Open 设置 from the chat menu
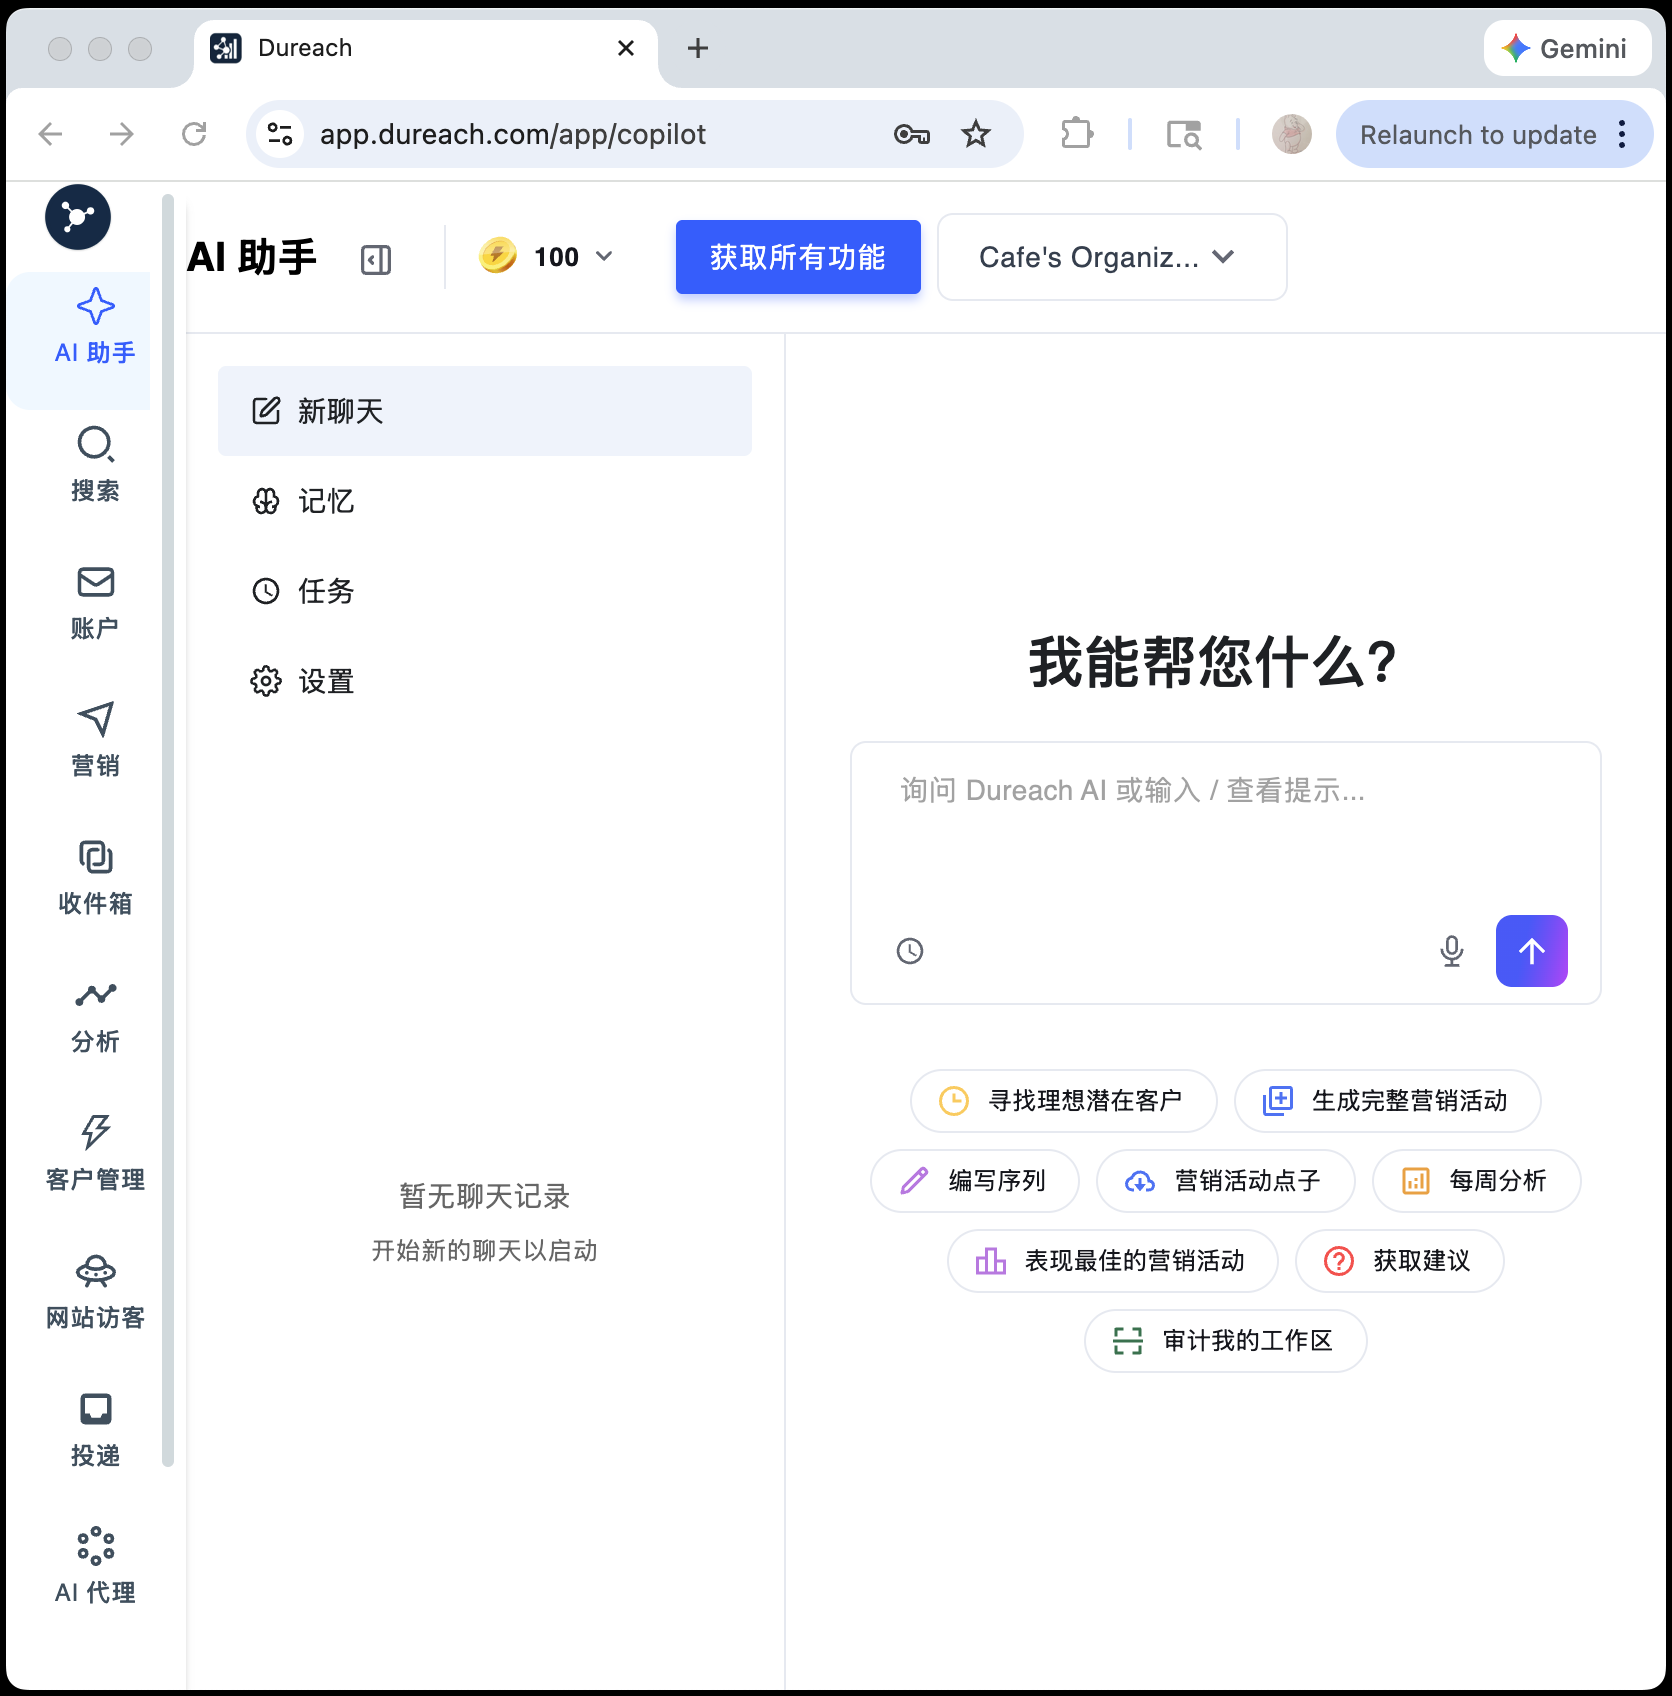 325,681
